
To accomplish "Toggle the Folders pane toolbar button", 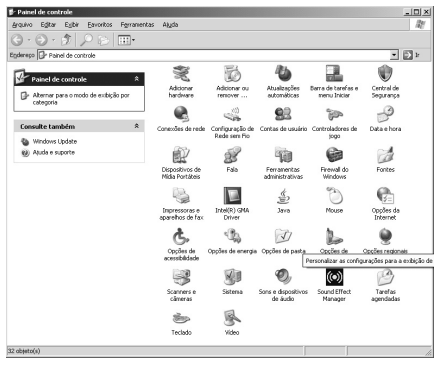I will (103, 40).
